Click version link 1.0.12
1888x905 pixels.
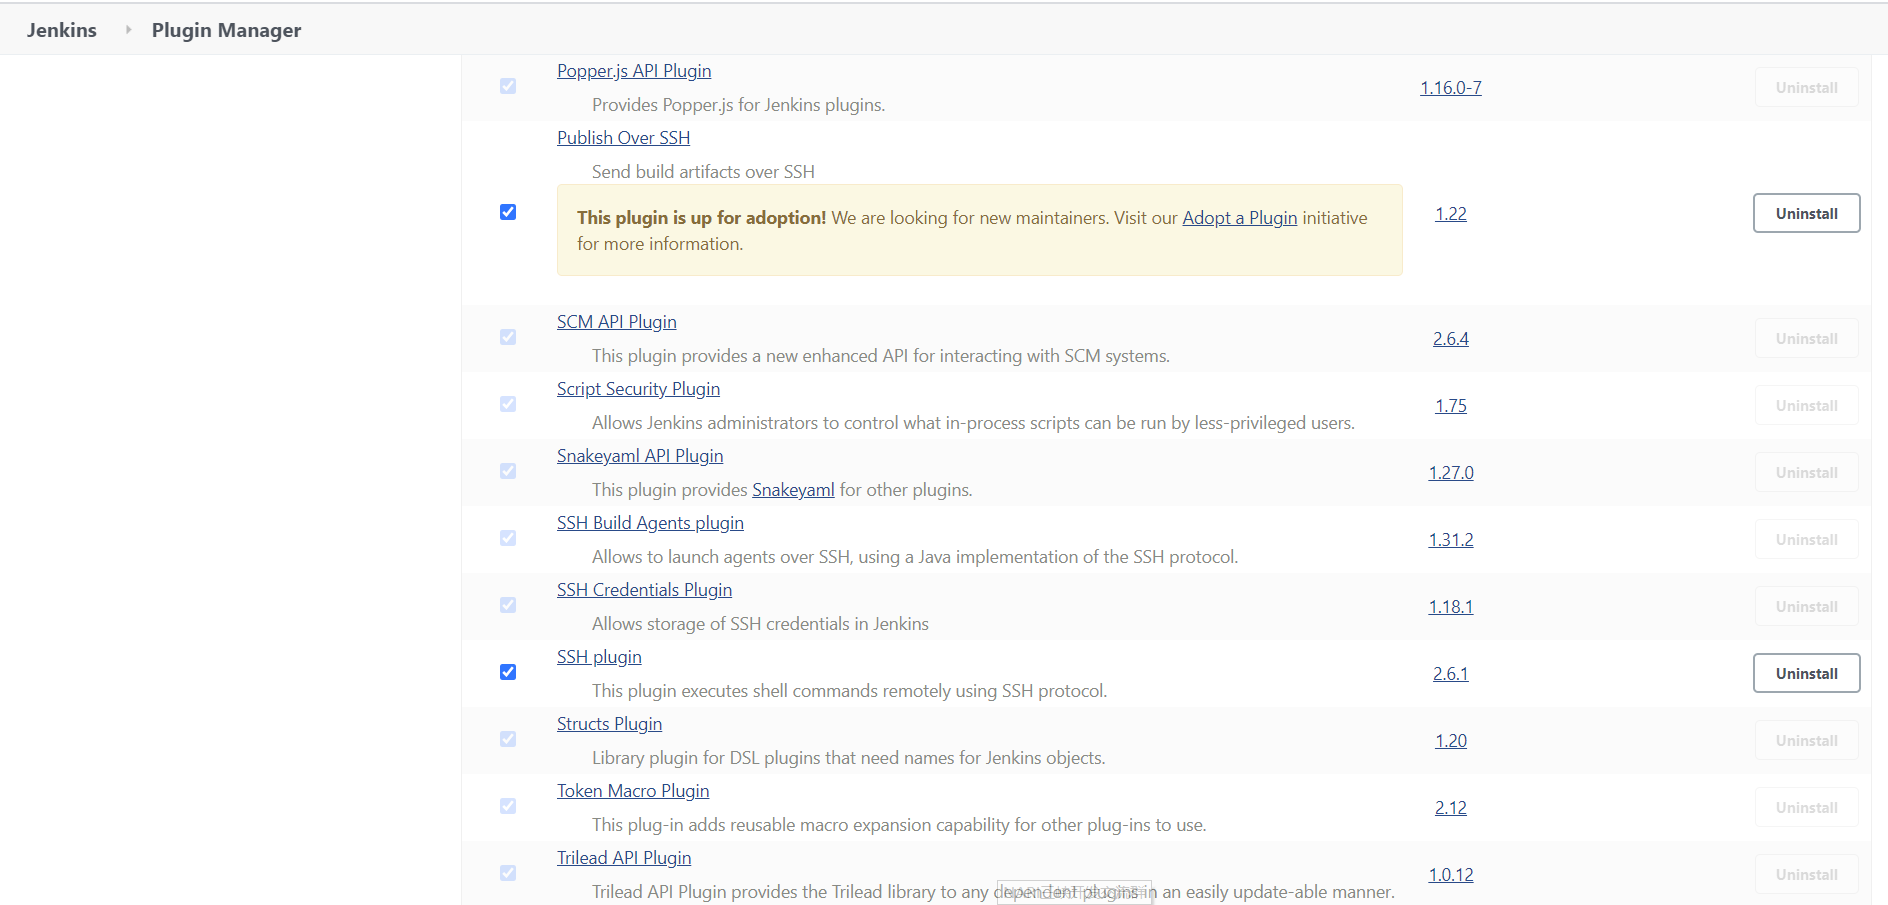click(x=1450, y=875)
